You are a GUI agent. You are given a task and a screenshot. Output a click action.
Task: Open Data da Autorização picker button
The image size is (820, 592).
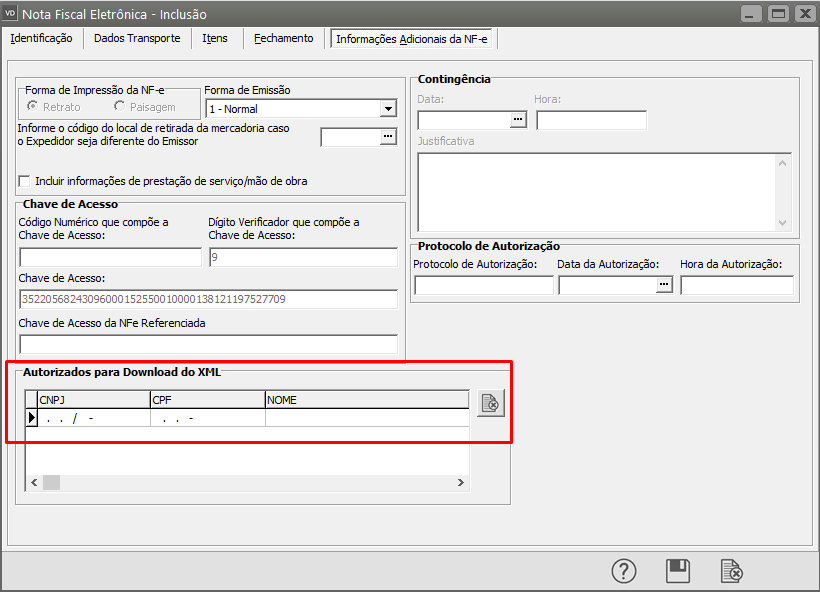click(664, 285)
